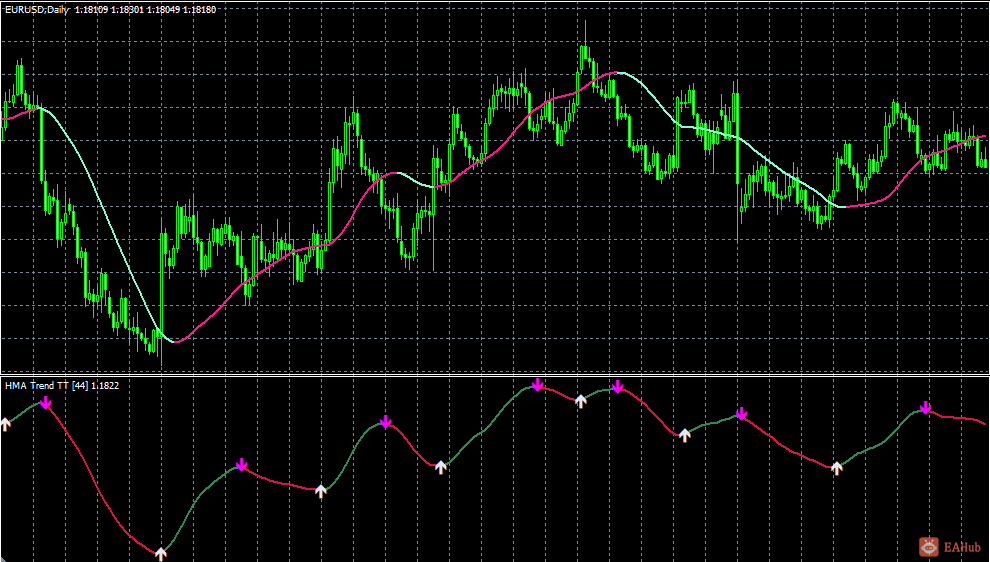Select the third white up arrow from the left
This screenshot has height=562, width=990.
(x=321, y=491)
